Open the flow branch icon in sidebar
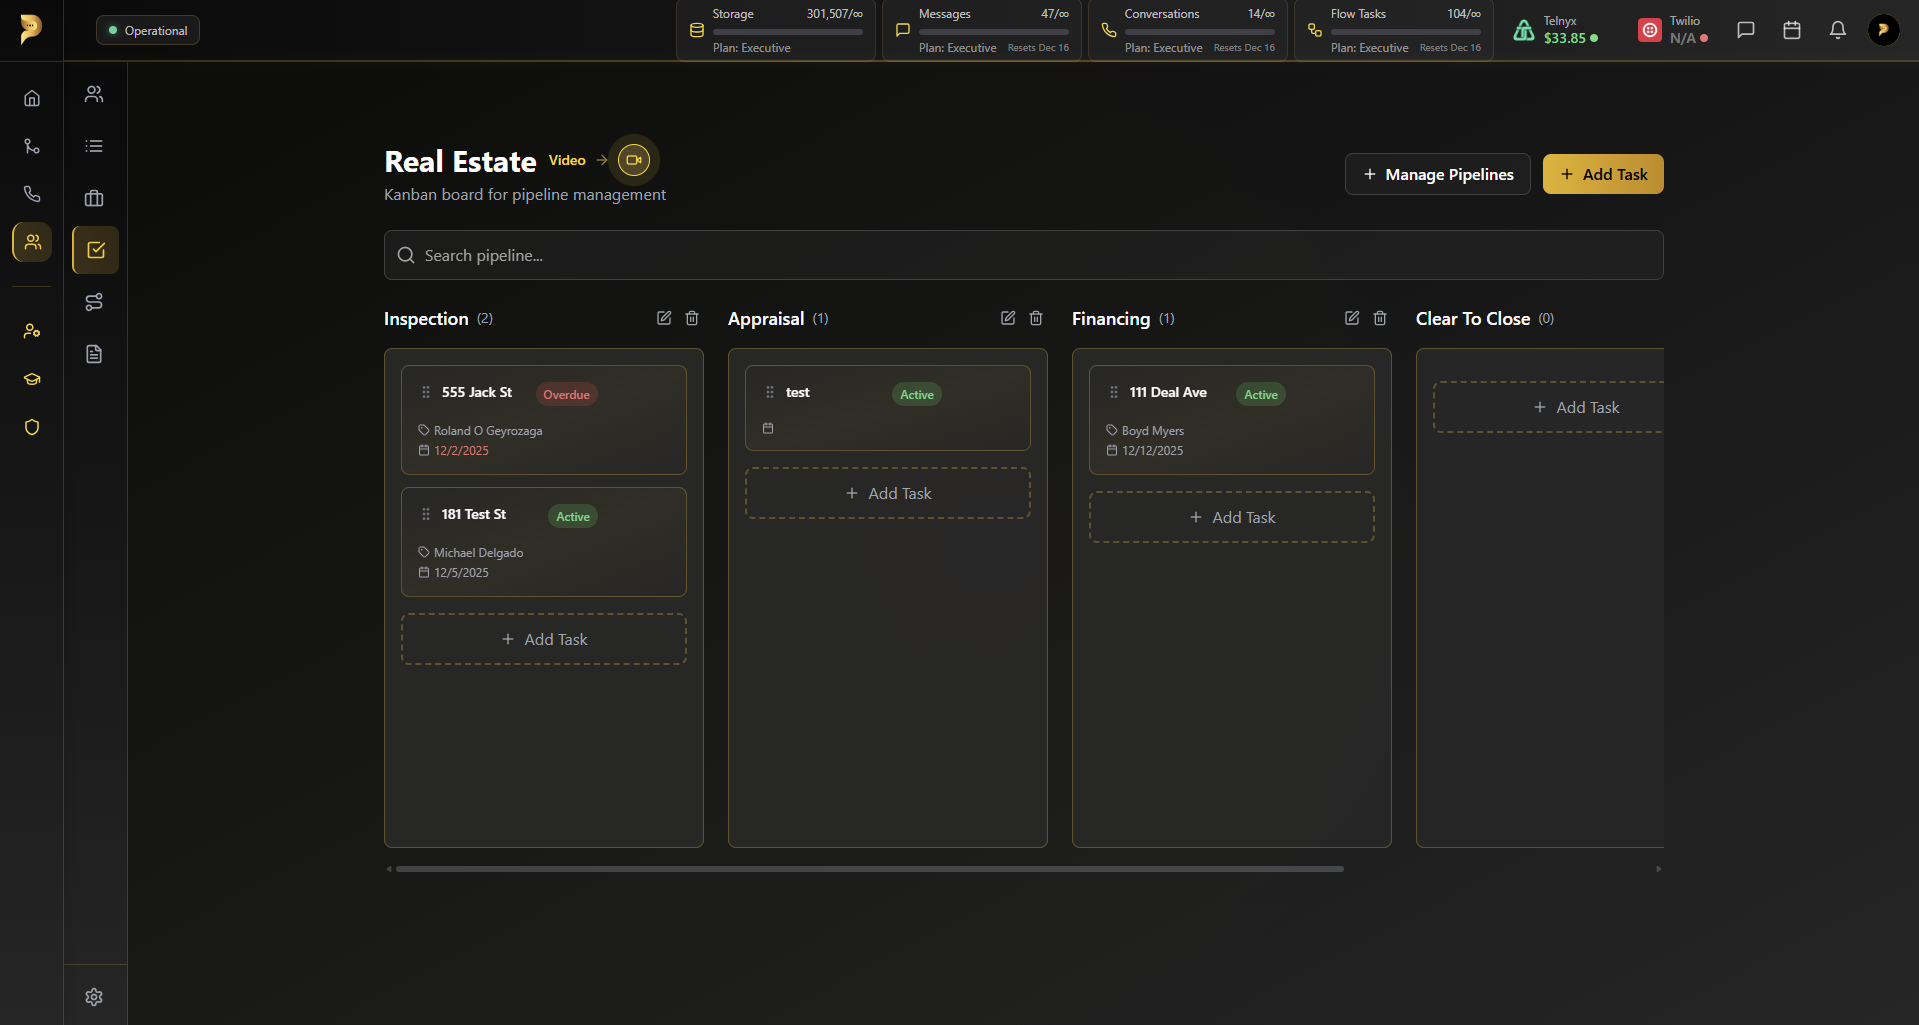 (32, 146)
